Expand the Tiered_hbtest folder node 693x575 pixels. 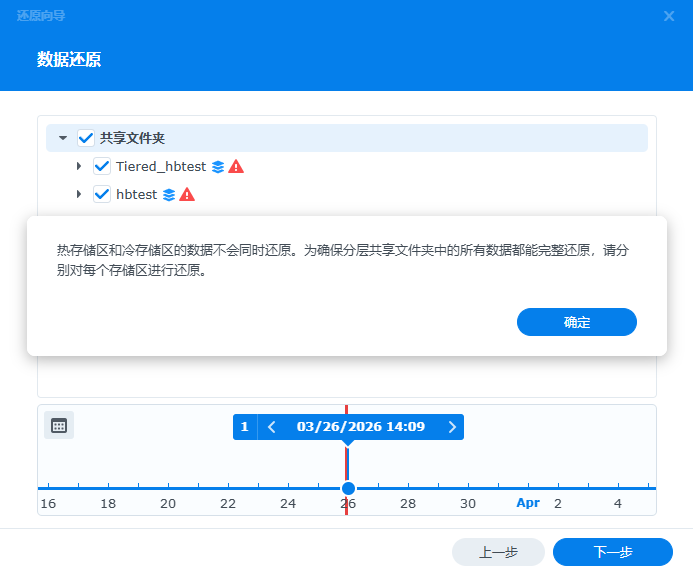tap(79, 166)
